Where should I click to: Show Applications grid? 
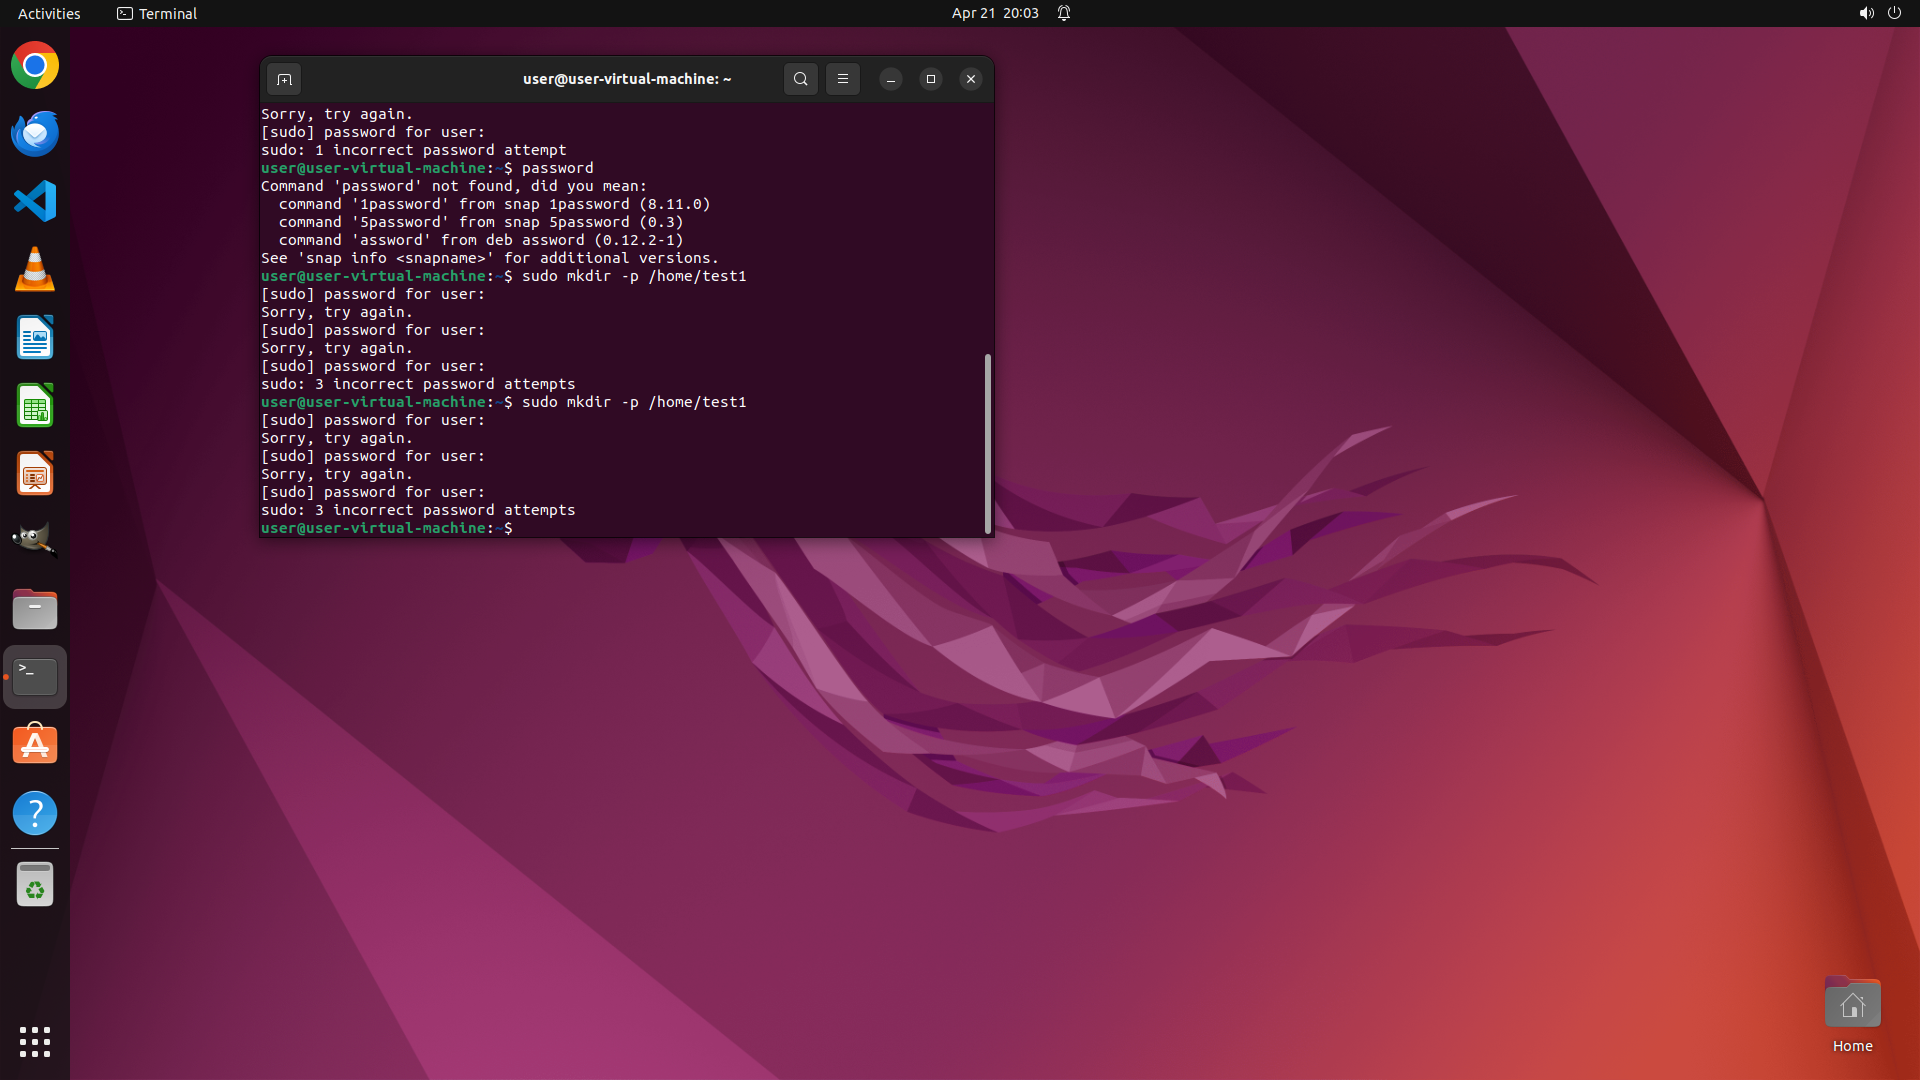point(35,1041)
